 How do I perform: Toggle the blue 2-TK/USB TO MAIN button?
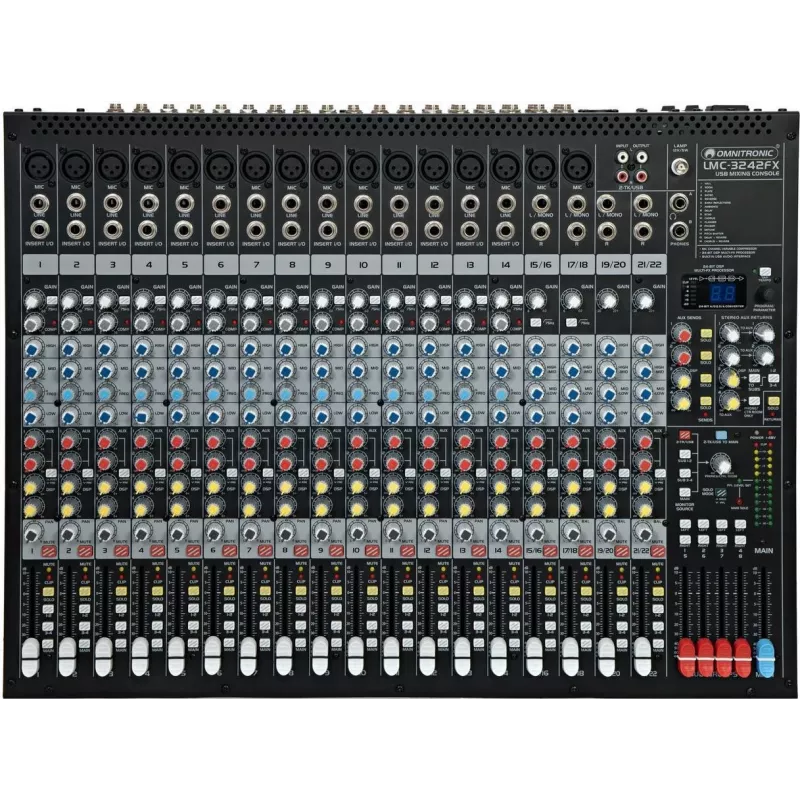click(x=721, y=435)
